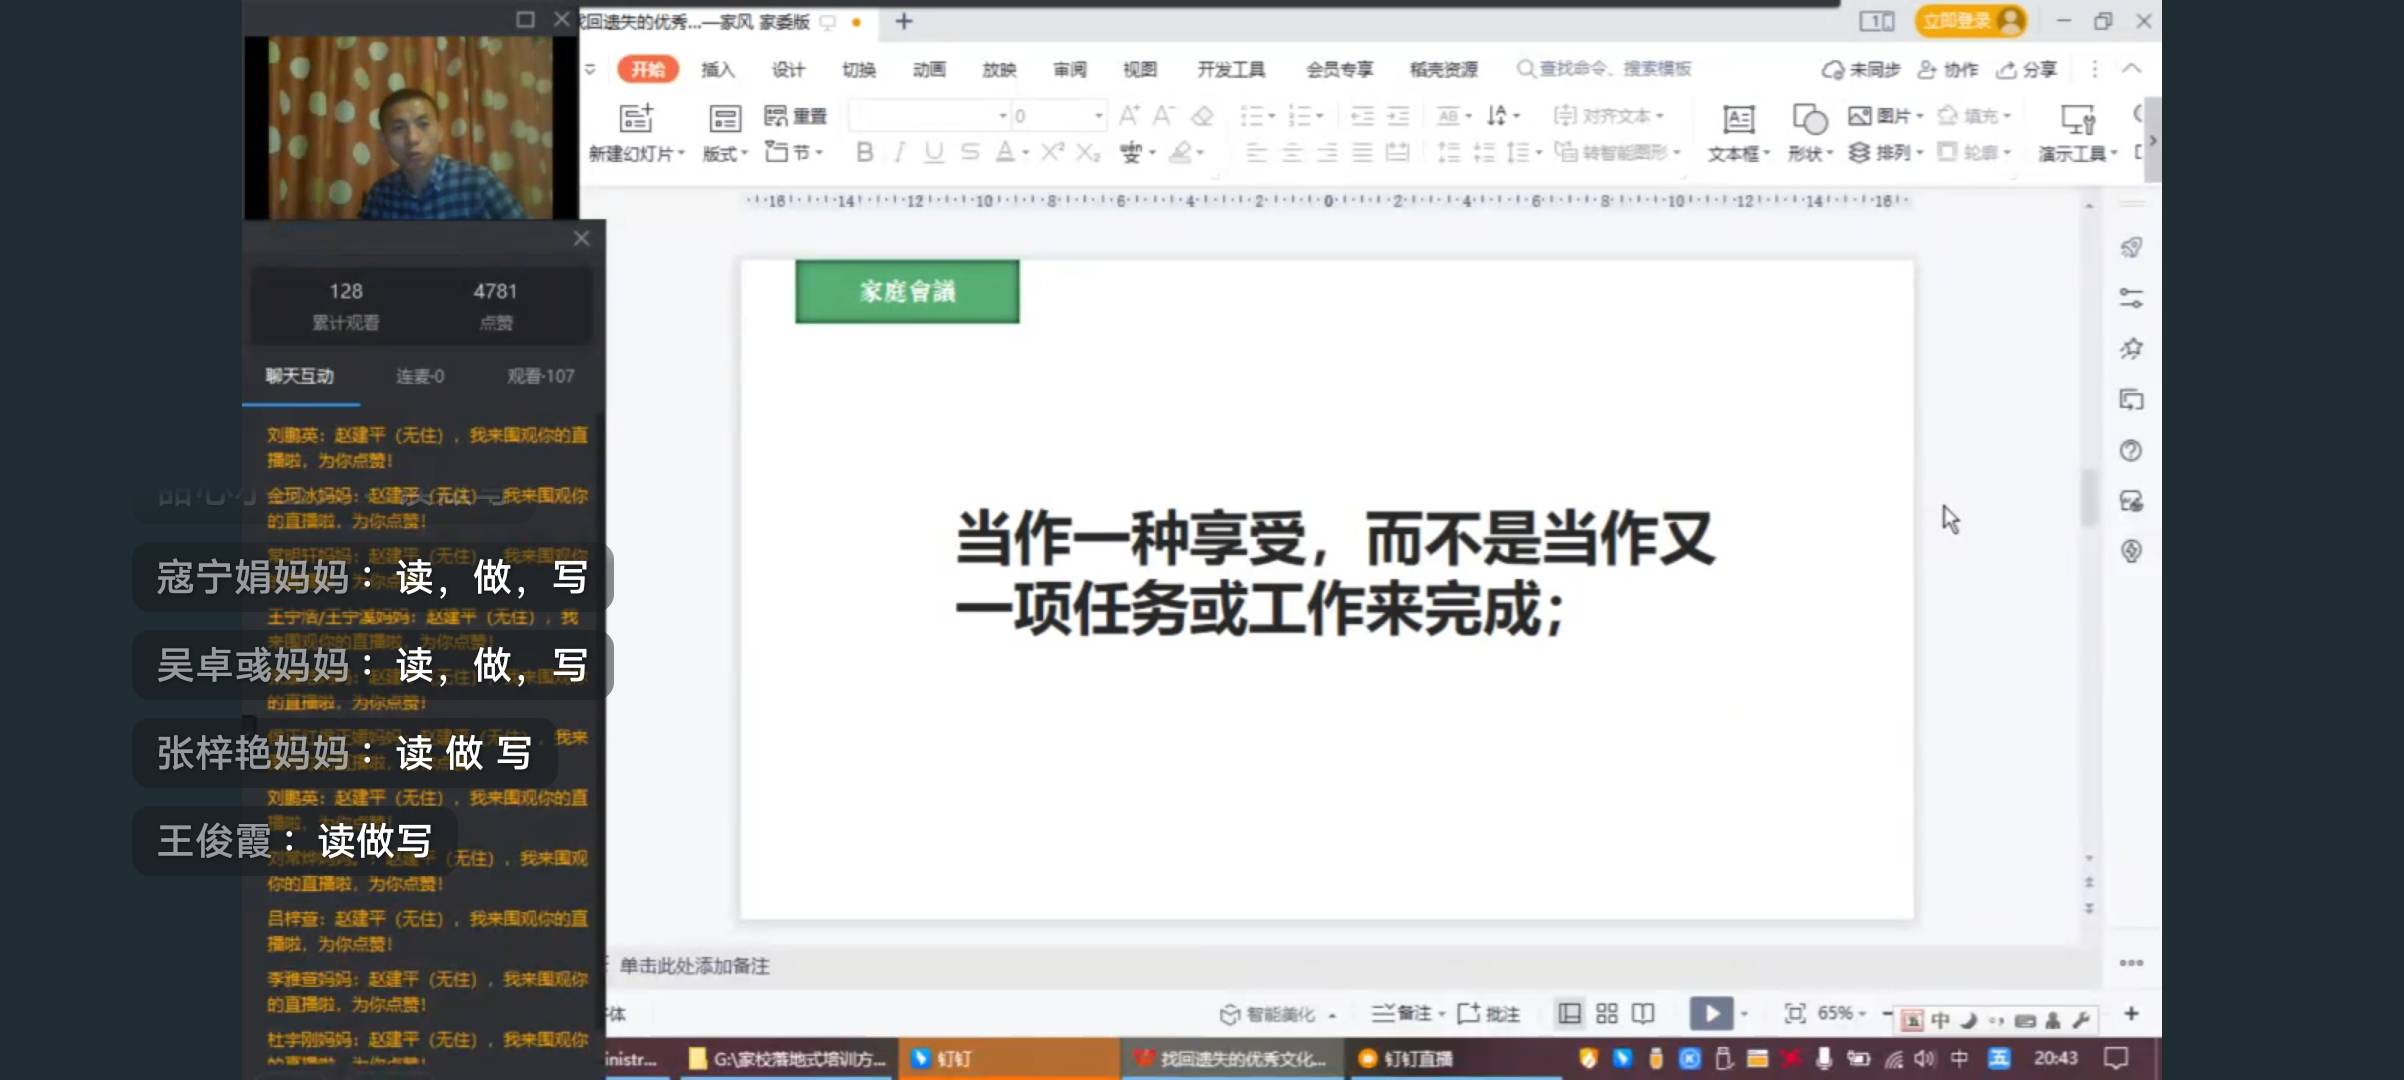This screenshot has height=1080, width=2404.
Task: Toggle italic formatting
Action: (898, 153)
